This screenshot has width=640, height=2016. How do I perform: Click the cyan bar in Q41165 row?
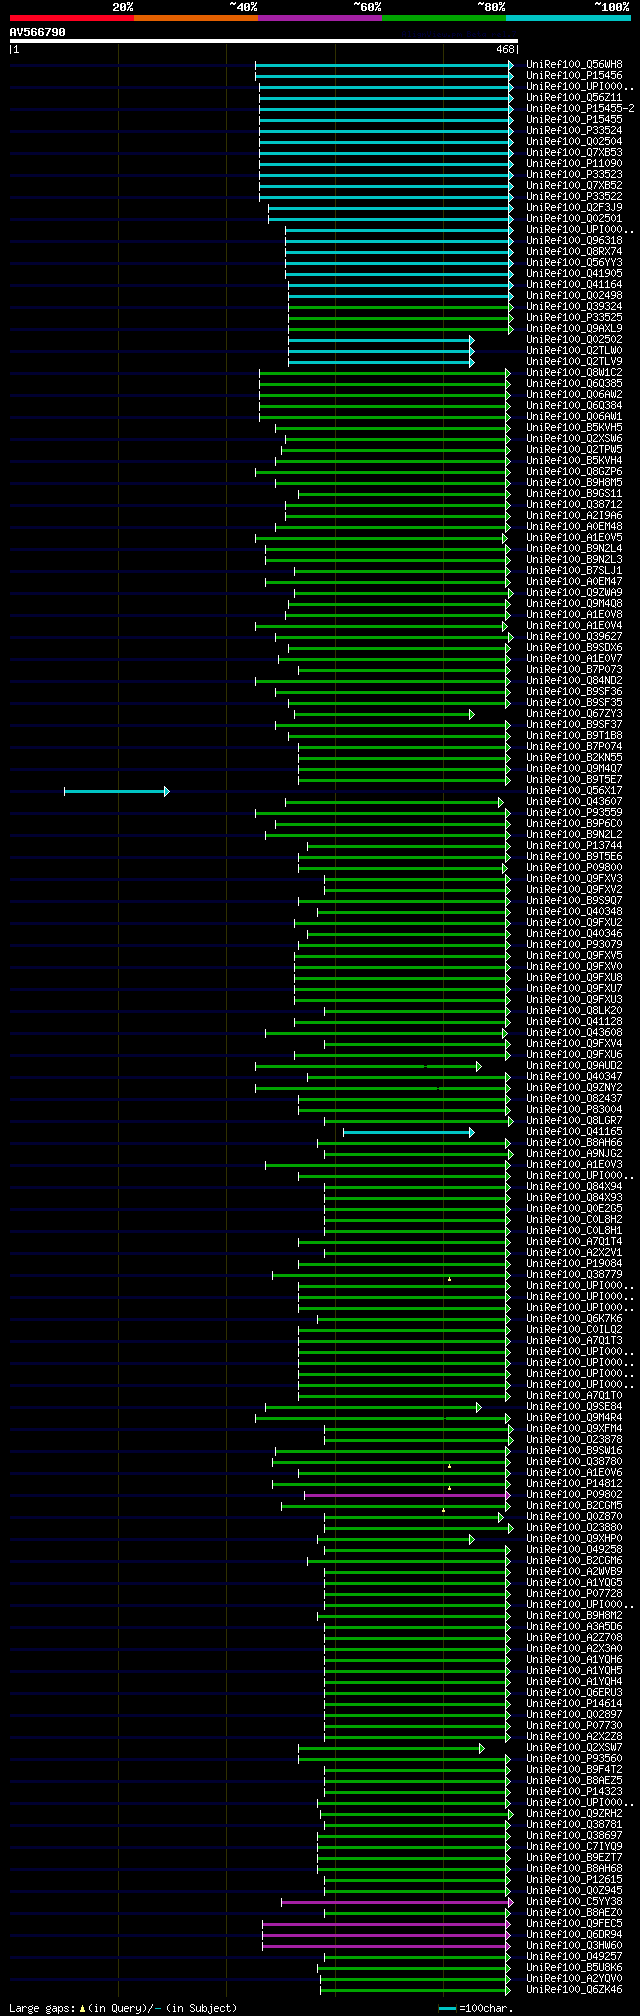click(408, 1132)
